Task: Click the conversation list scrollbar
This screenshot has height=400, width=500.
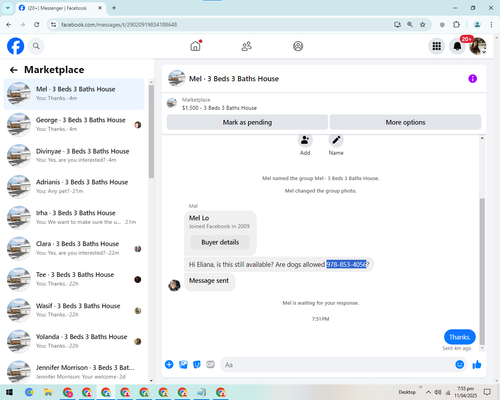Action: (x=151, y=132)
